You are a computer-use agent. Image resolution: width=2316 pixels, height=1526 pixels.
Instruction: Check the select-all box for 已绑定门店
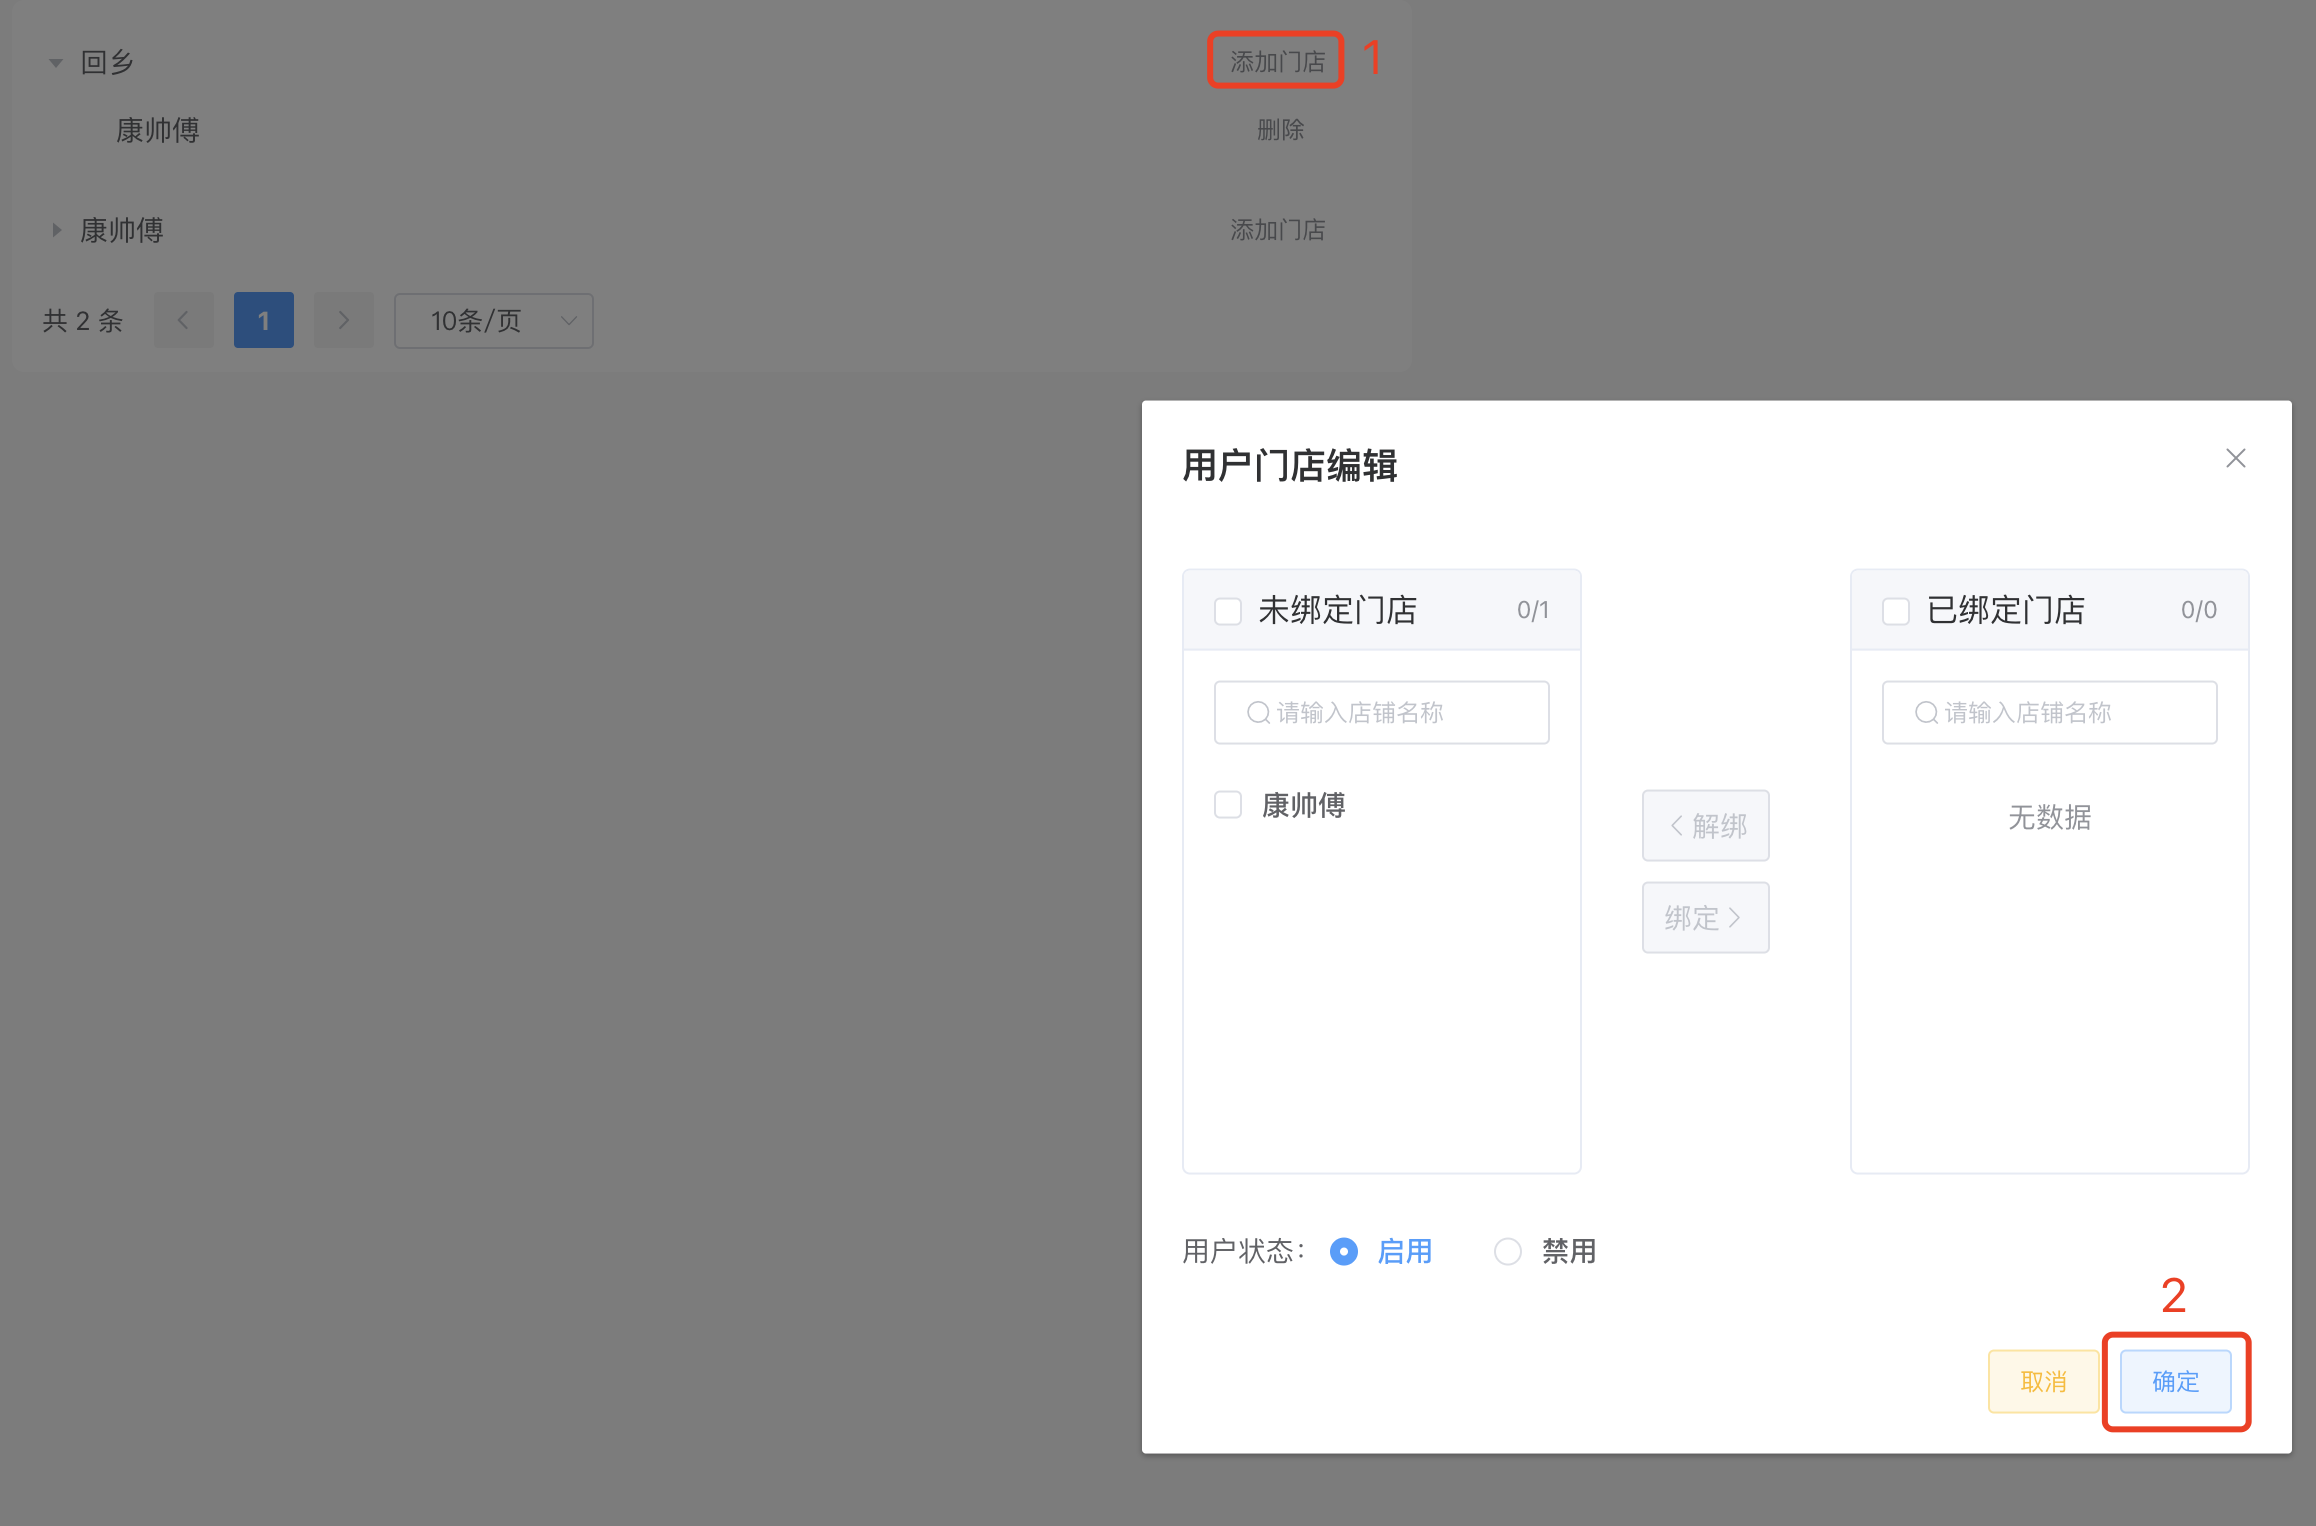(1895, 610)
